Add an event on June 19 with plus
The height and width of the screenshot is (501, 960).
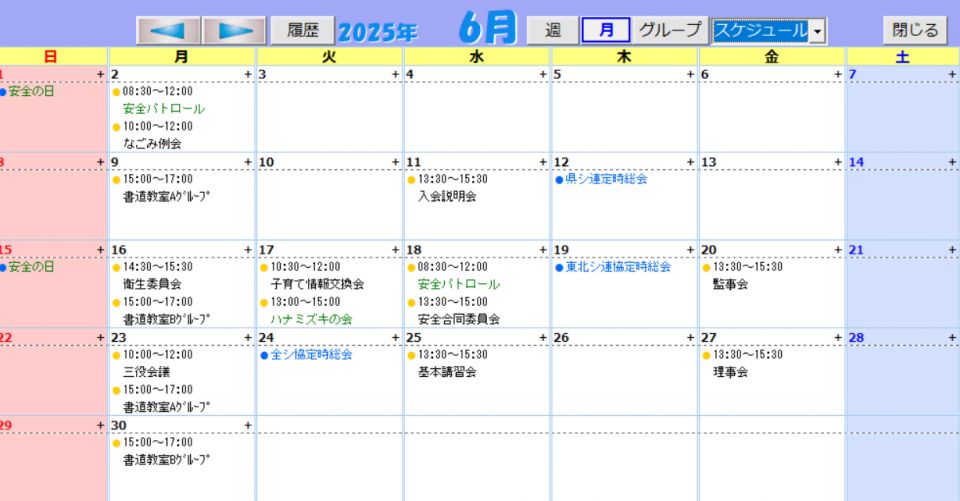pos(691,250)
